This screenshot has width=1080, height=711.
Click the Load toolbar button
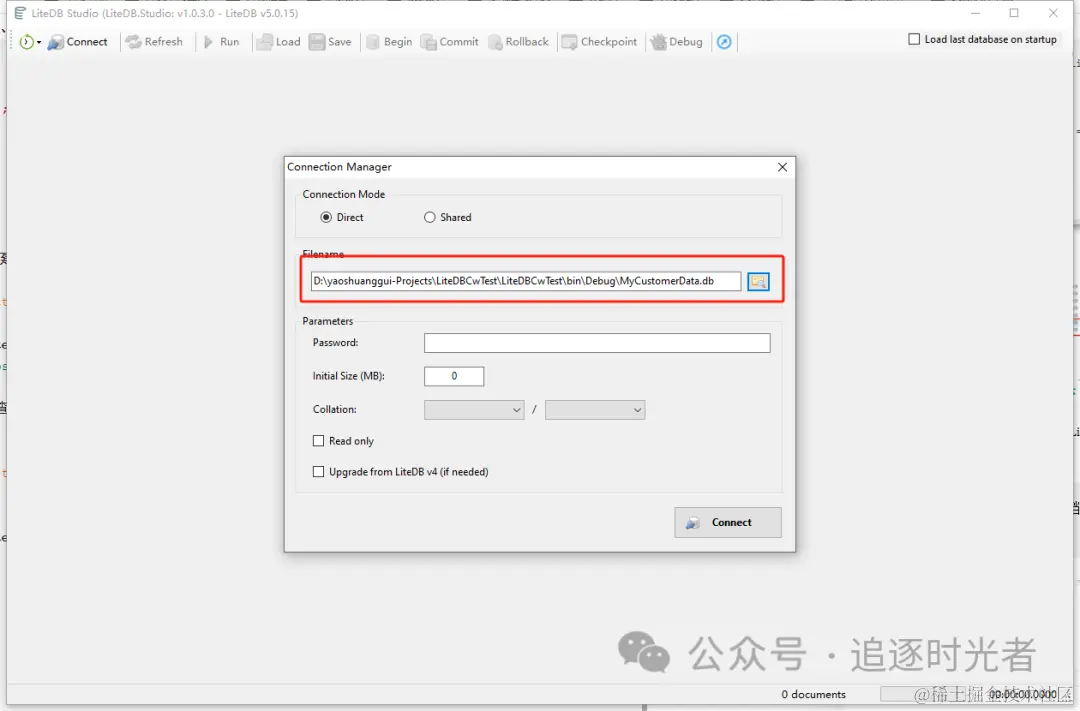click(x=278, y=42)
